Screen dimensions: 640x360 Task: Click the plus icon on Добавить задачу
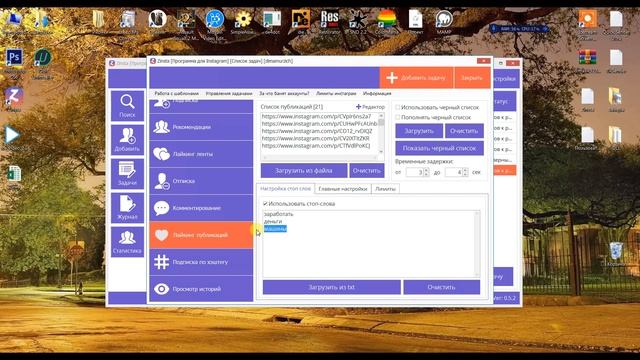pos(392,78)
